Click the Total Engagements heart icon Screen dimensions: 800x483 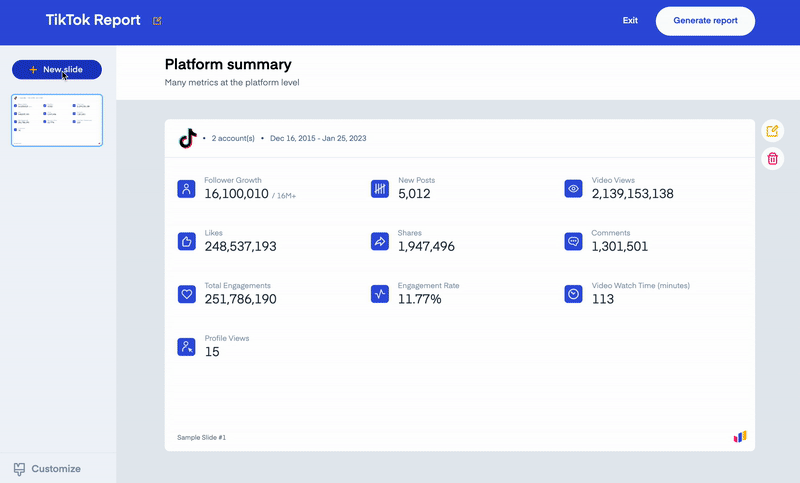coord(186,294)
